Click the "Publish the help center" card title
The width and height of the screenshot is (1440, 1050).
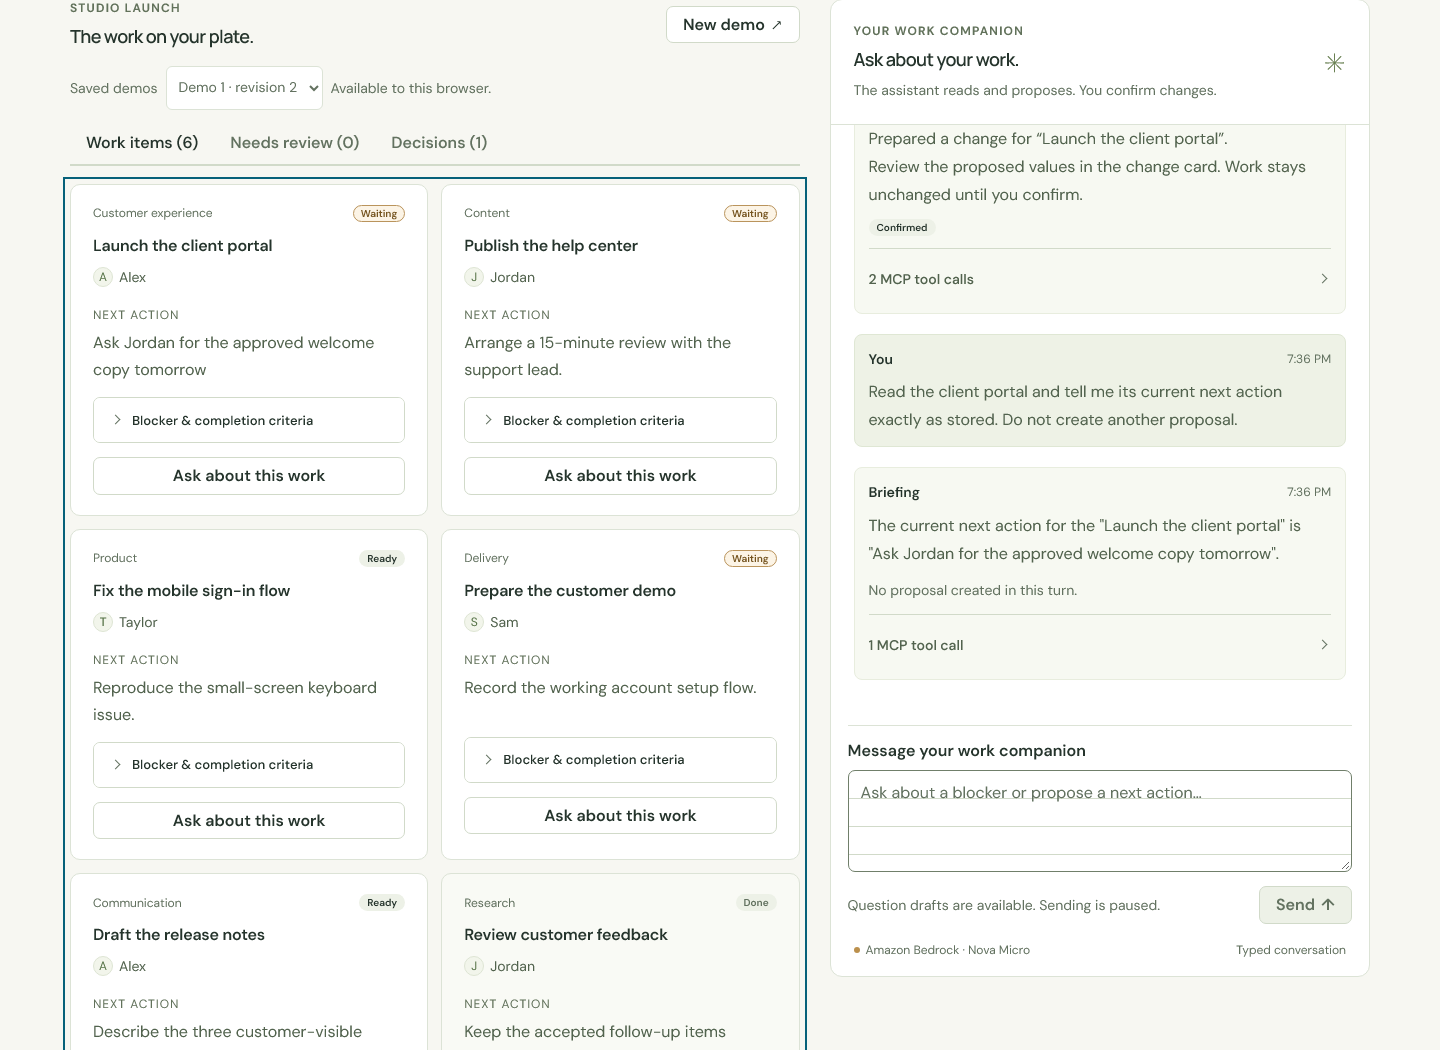pyautogui.click(x=551, y=246)
